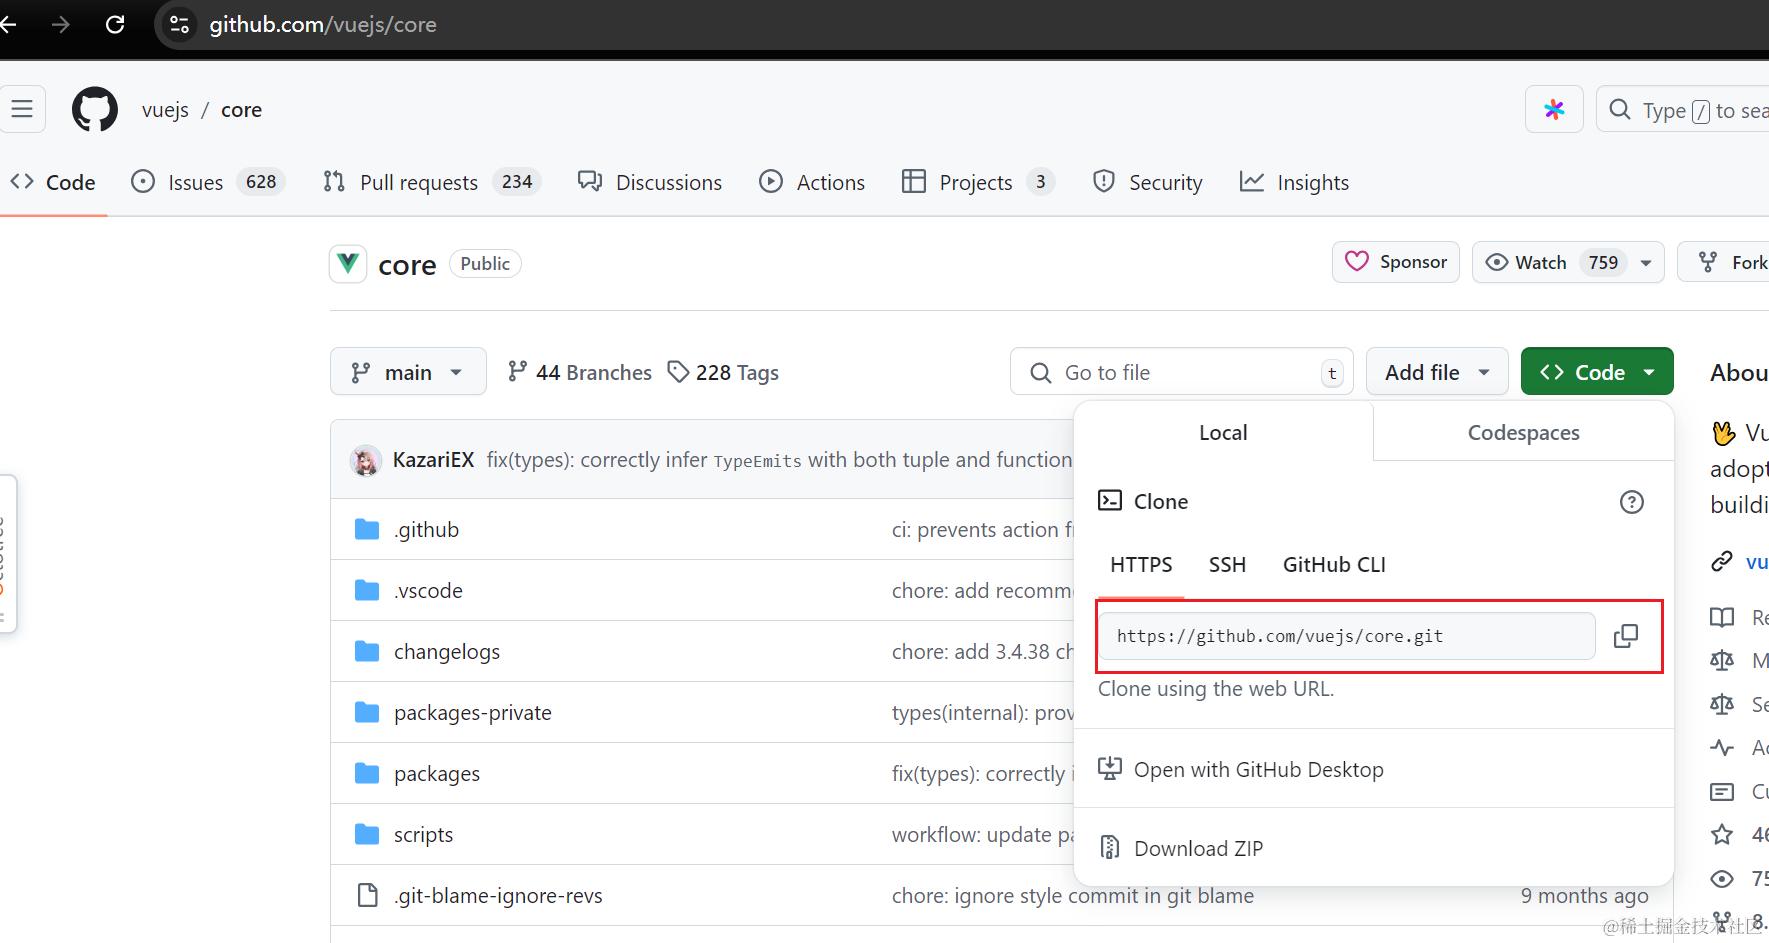This screenshot has width=1769, height=943.
Task: Expand the Add file dropdown
Action: (1437, 372)
